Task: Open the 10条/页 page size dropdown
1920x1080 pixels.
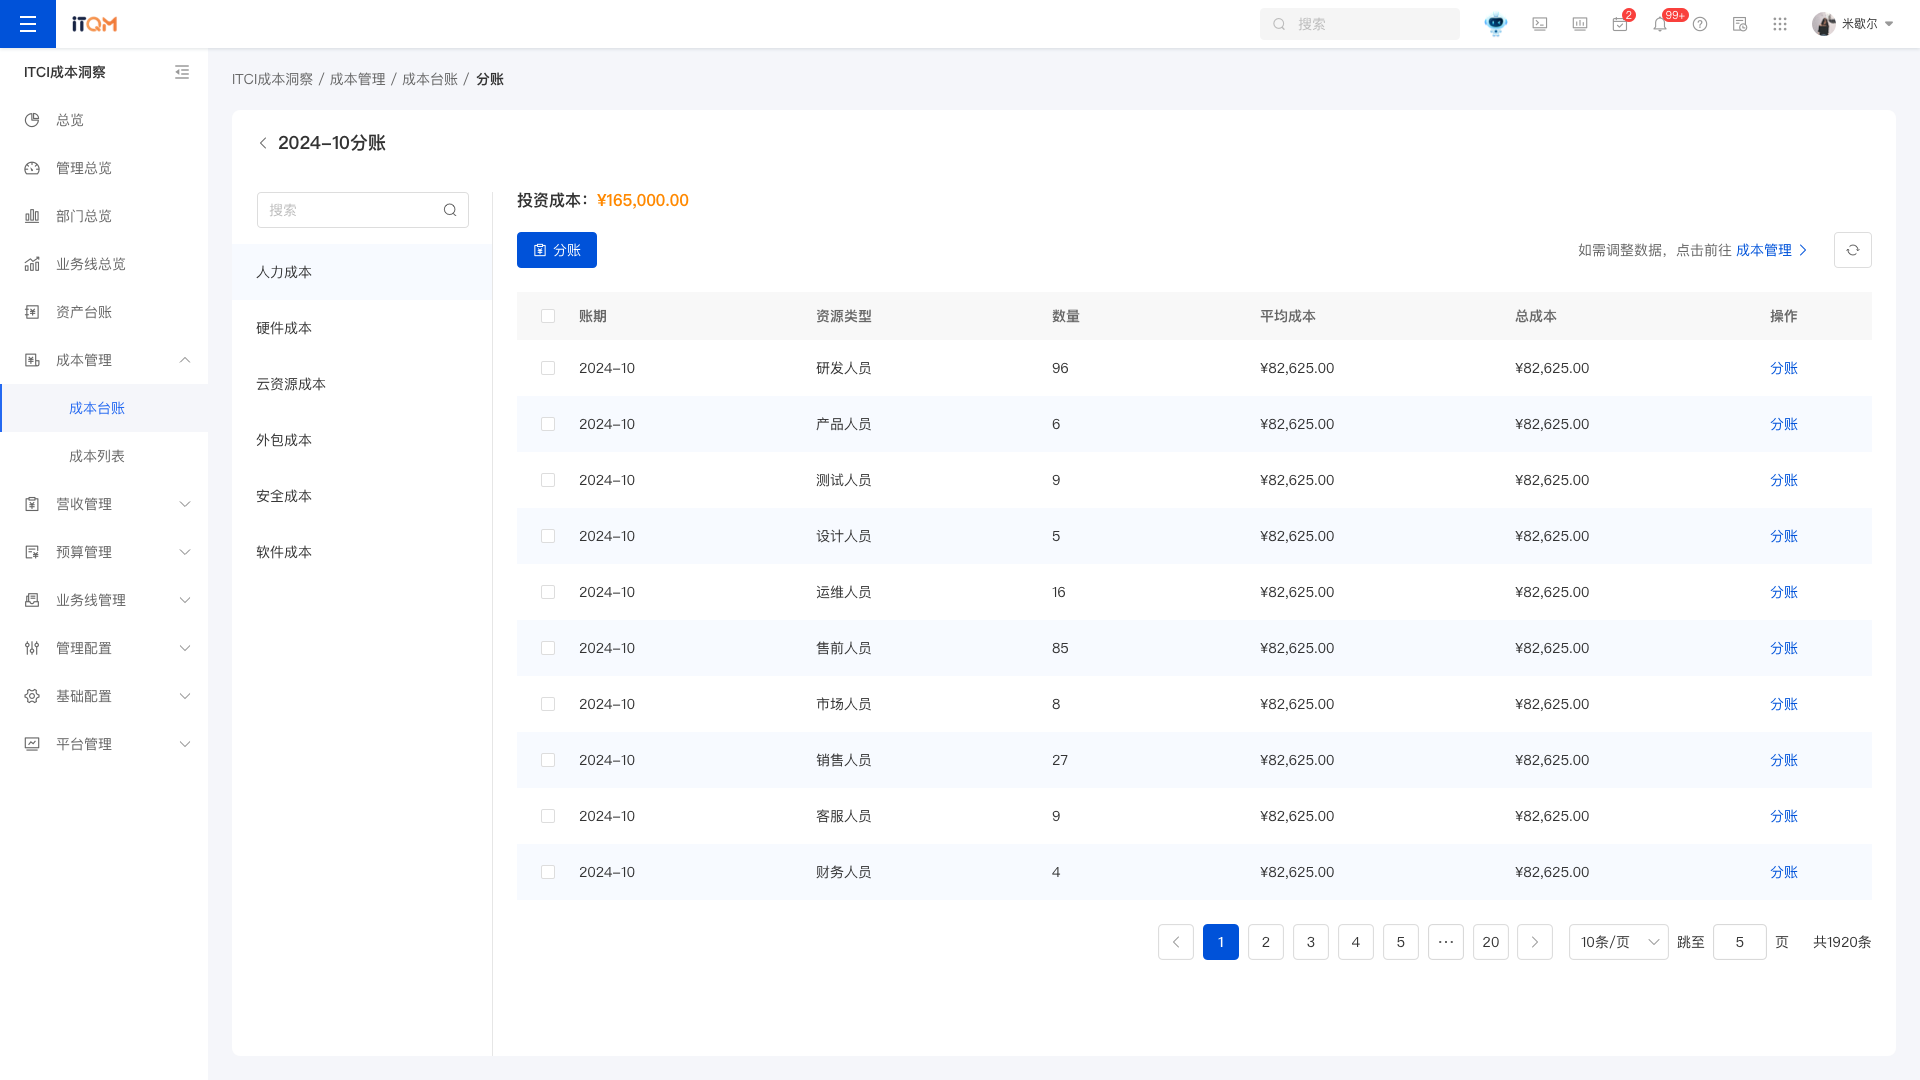Action: tap(1618, 942)
